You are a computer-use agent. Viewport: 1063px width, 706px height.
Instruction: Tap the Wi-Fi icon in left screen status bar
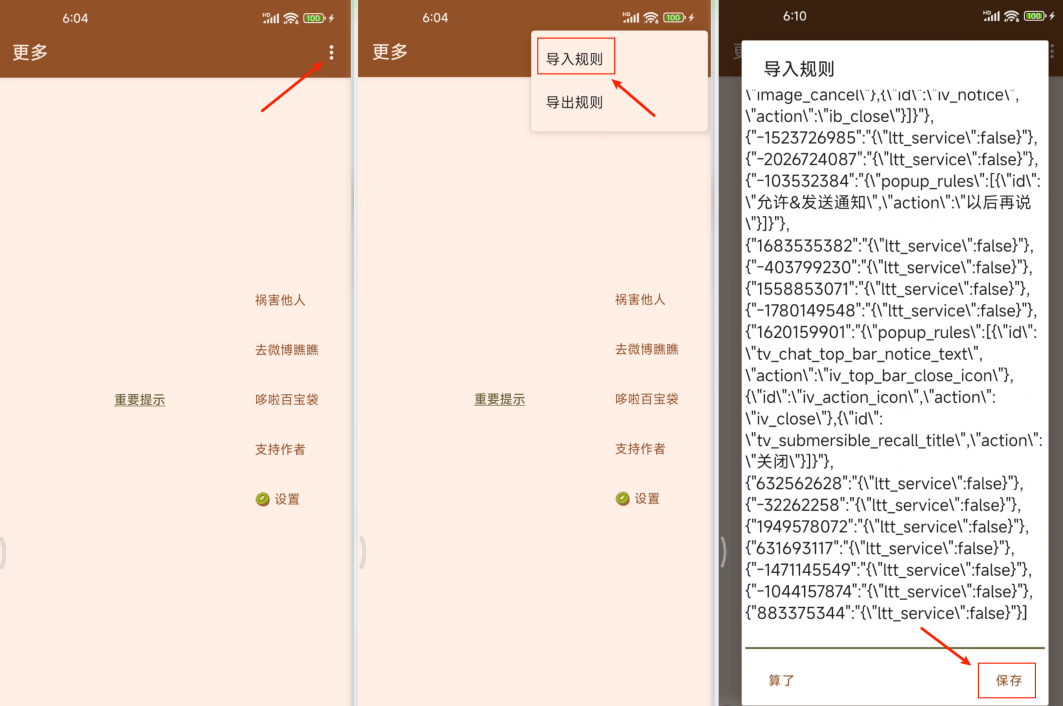(x=290, y=18)
